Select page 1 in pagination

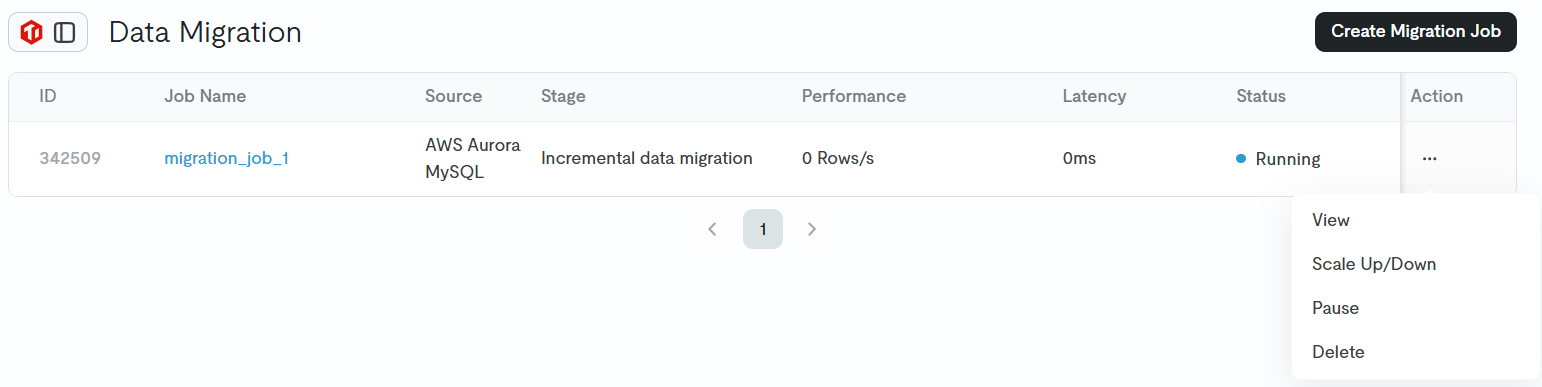point(763,229)
